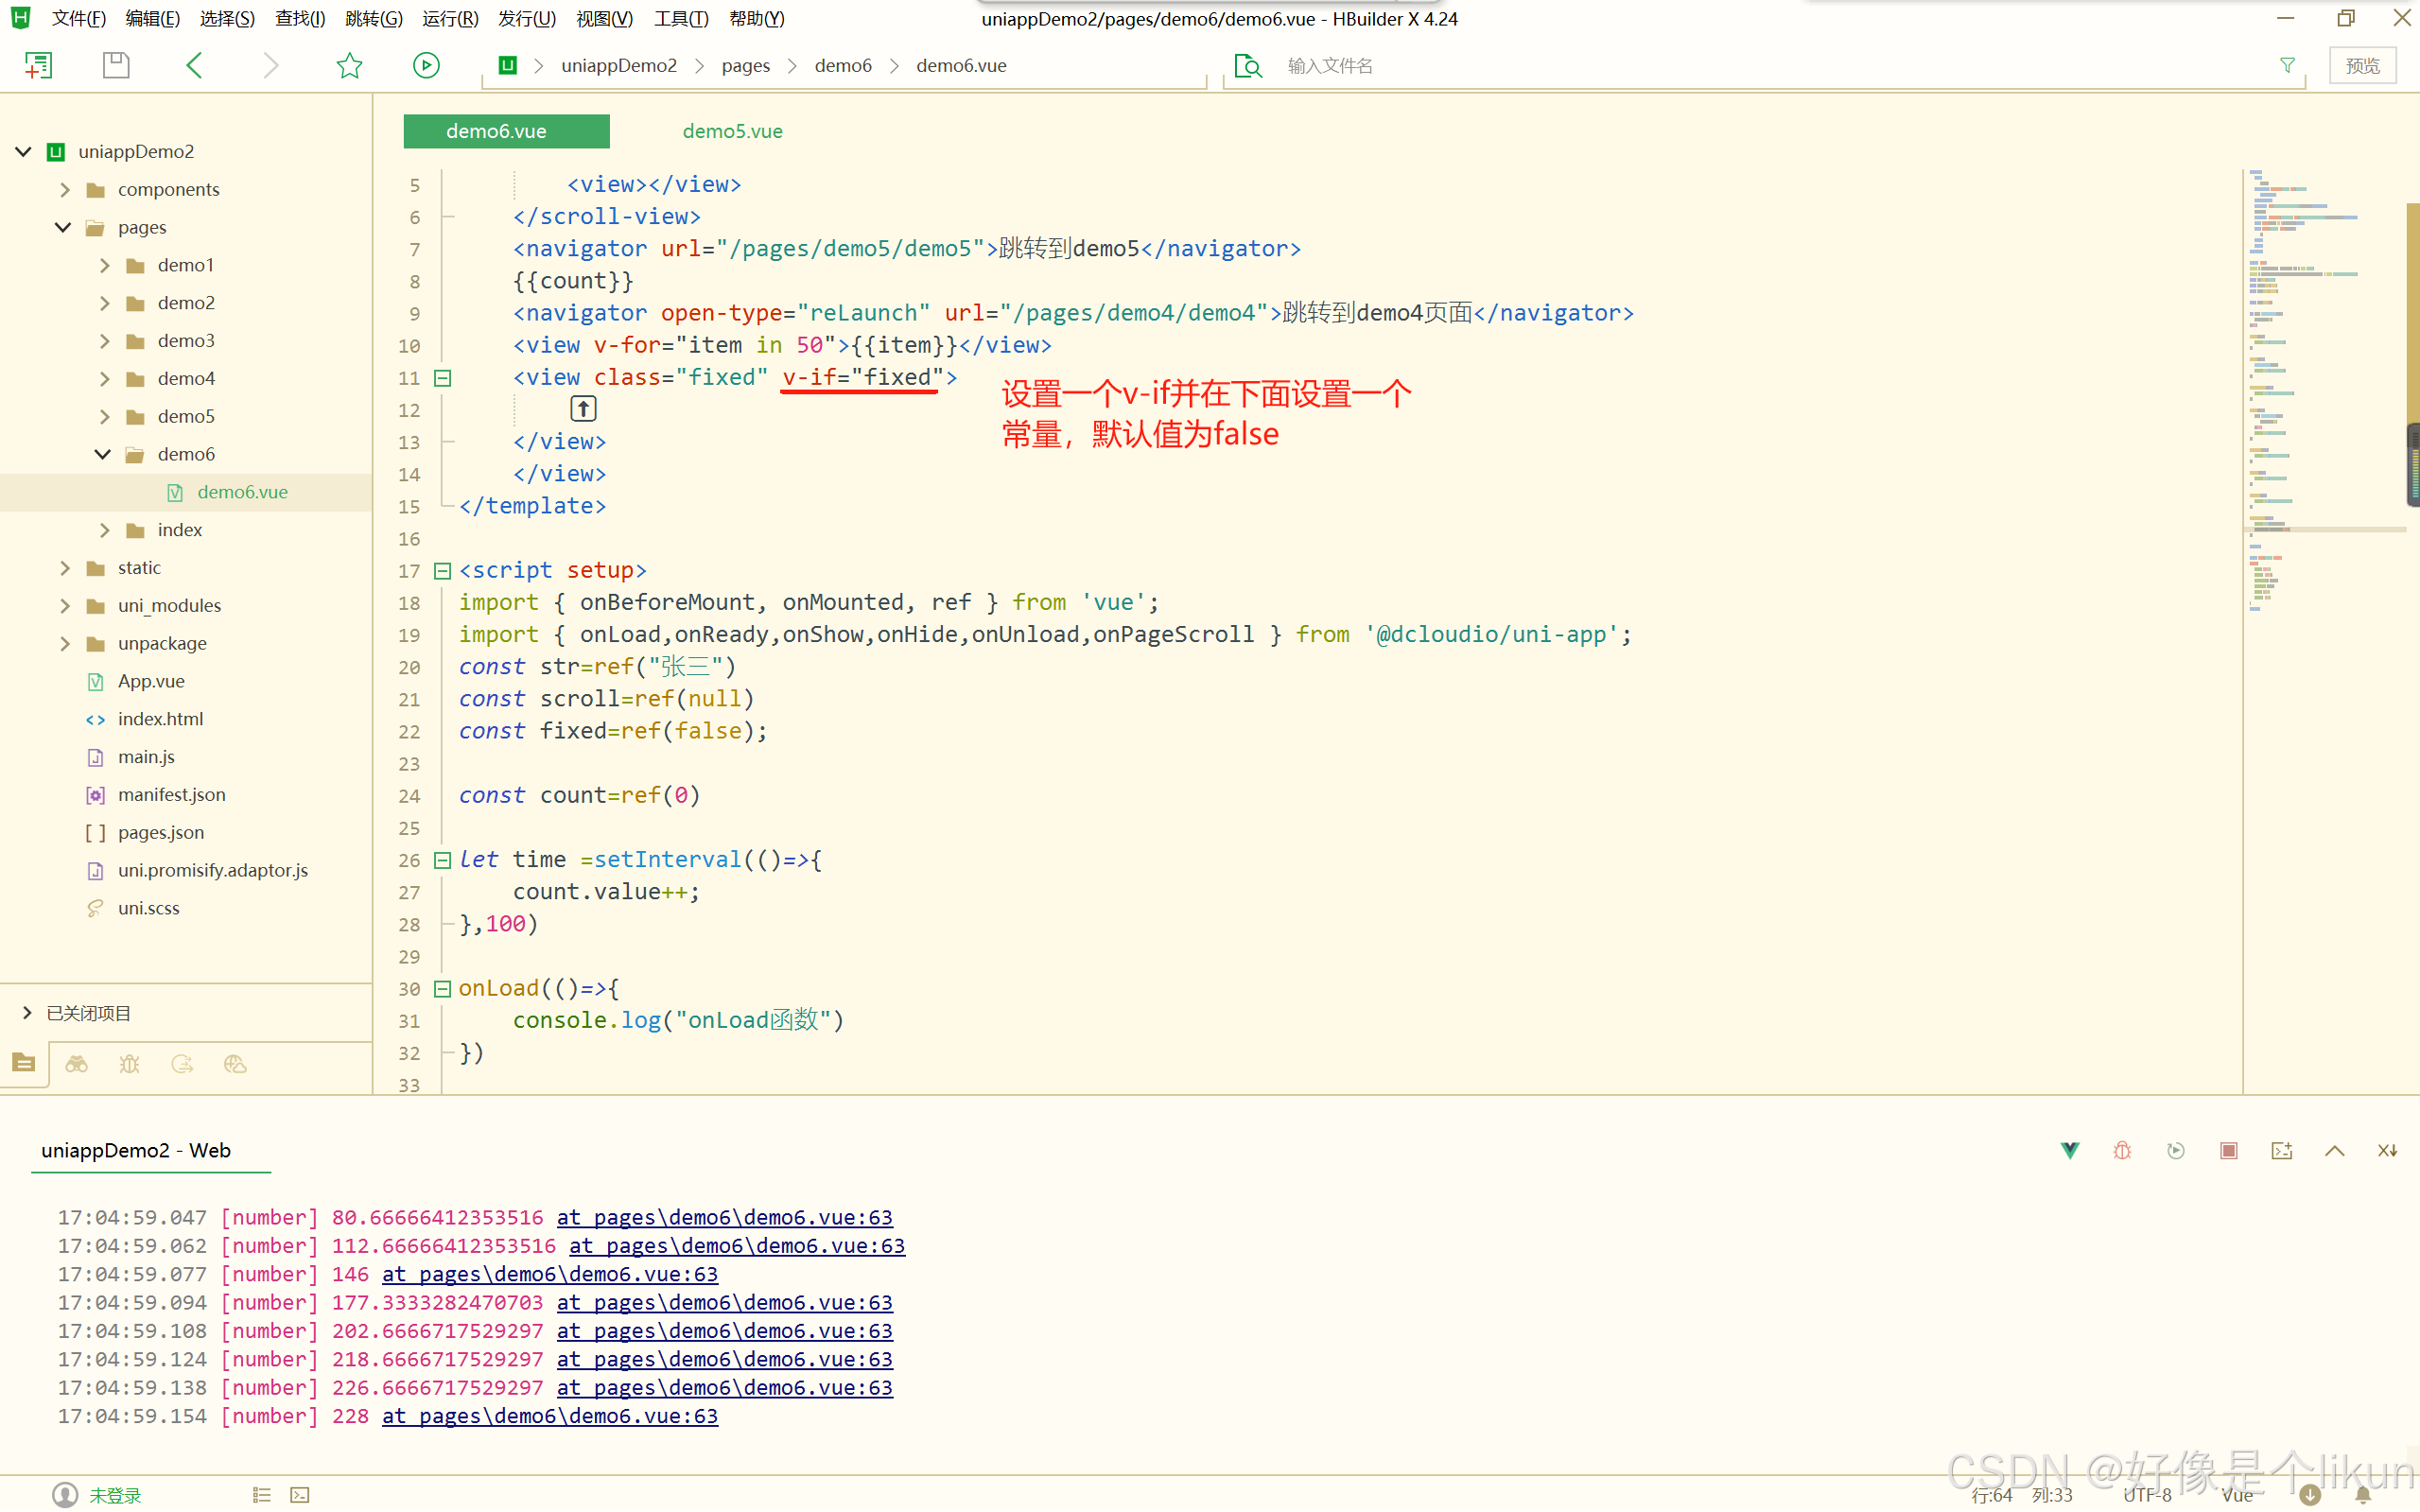This screenshot has height=1512, width=2420.
Task: Click the debug bug icon in console
Action: coord(2122,1150)
